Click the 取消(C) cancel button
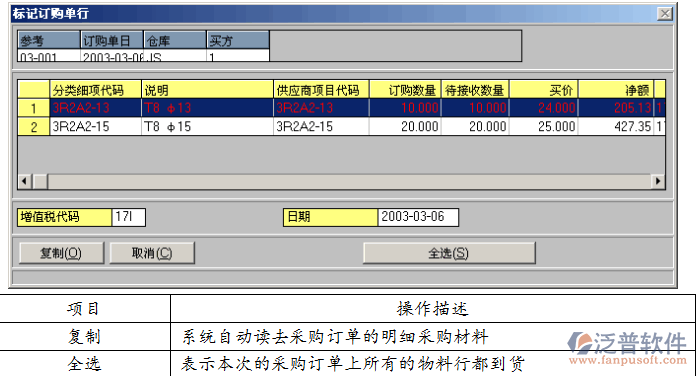697x376 pixels. click(152, 253)
